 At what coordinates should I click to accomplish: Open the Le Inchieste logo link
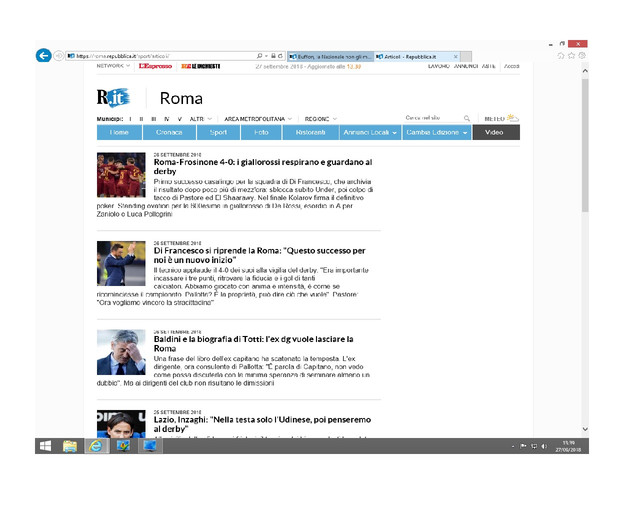tap(201, 66)
